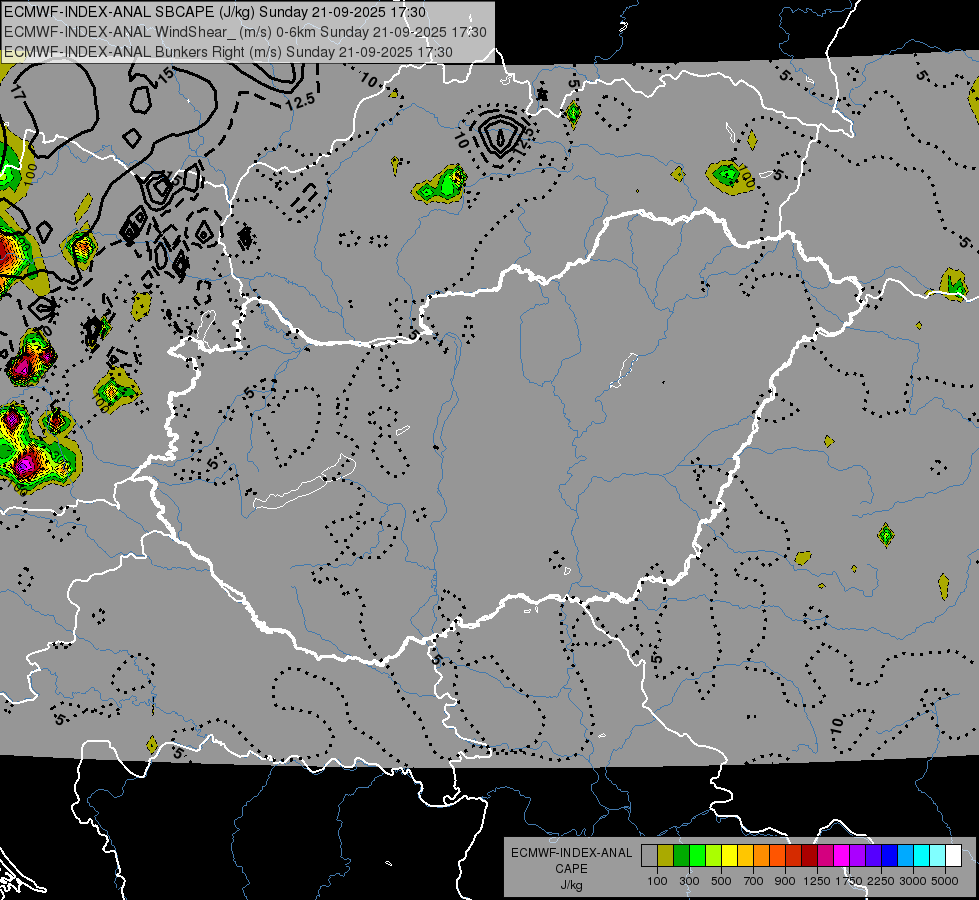Select the orange swatch after 700

pyautogui.click(x=761, y=856)
